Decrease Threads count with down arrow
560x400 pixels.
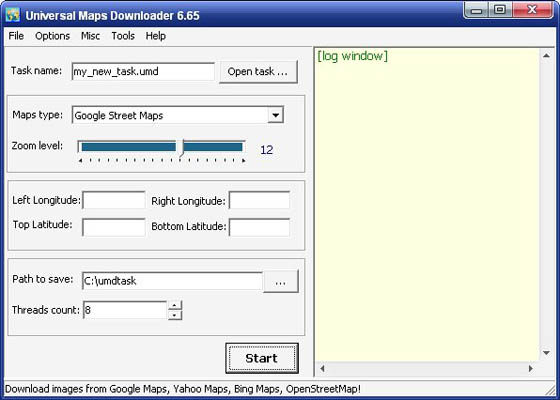pos(175,315)
